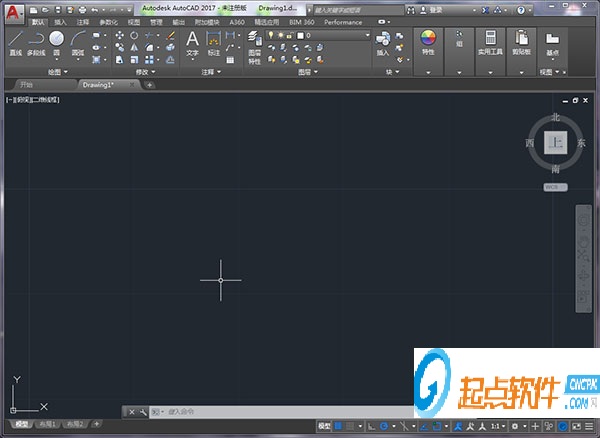Image resolution: width=600 pixels, height=438 pixels.
Task: Switch to the A360 ribbon tab
Action: (x=237, y=22)
